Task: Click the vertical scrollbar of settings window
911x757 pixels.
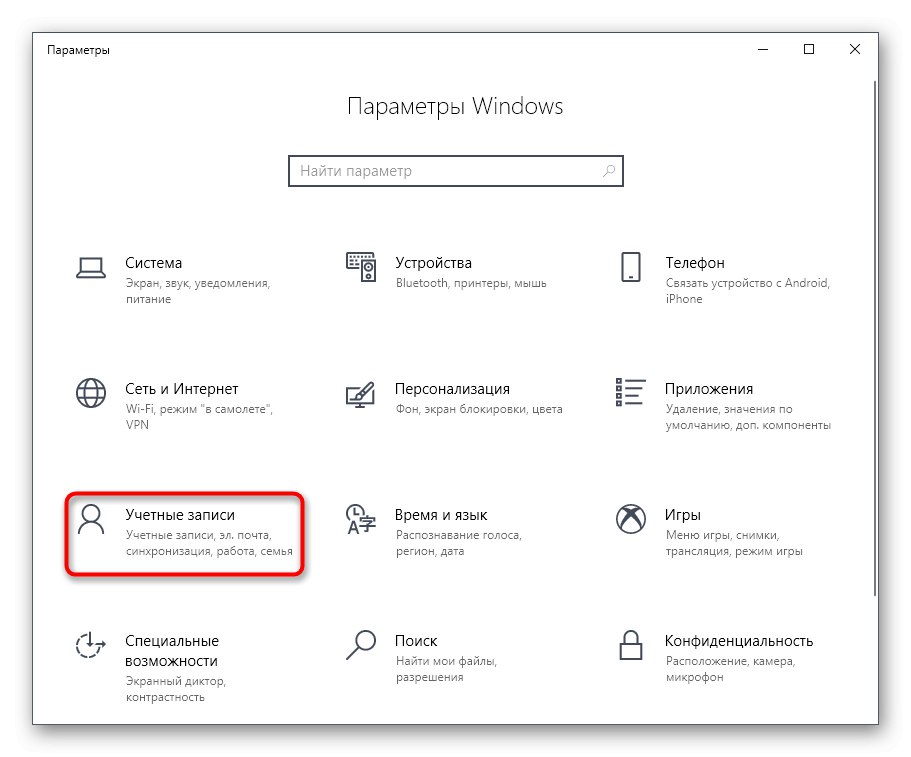Action: [875, 338]
